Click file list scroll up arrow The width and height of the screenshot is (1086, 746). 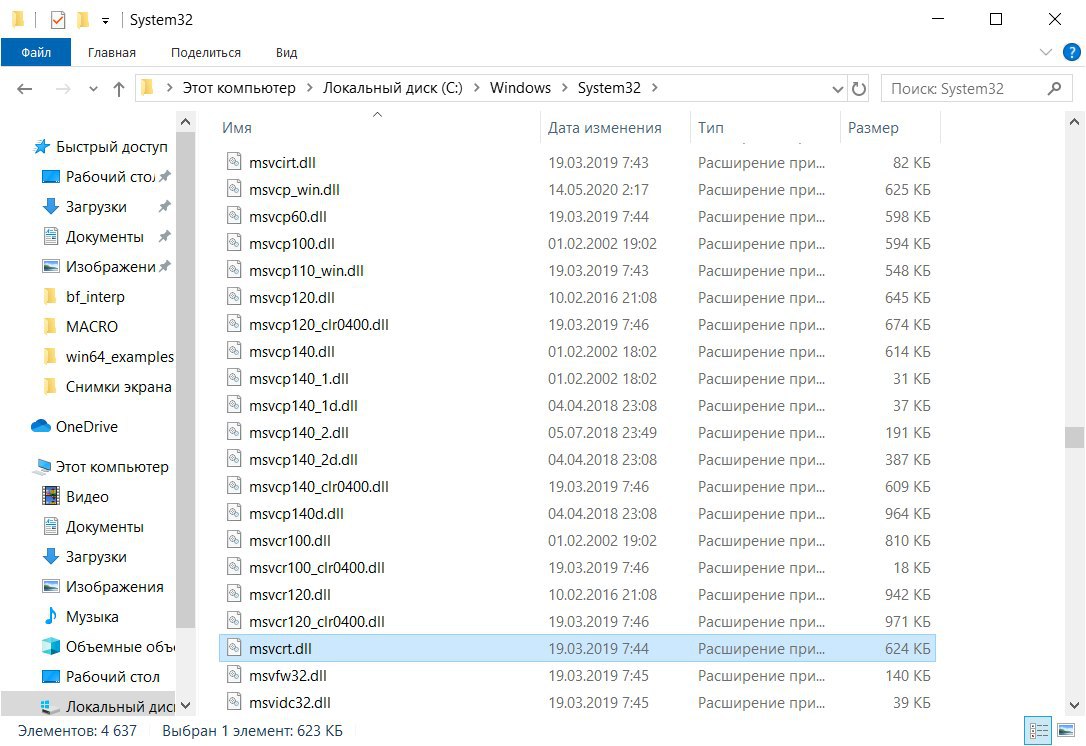coord(1074,122)
